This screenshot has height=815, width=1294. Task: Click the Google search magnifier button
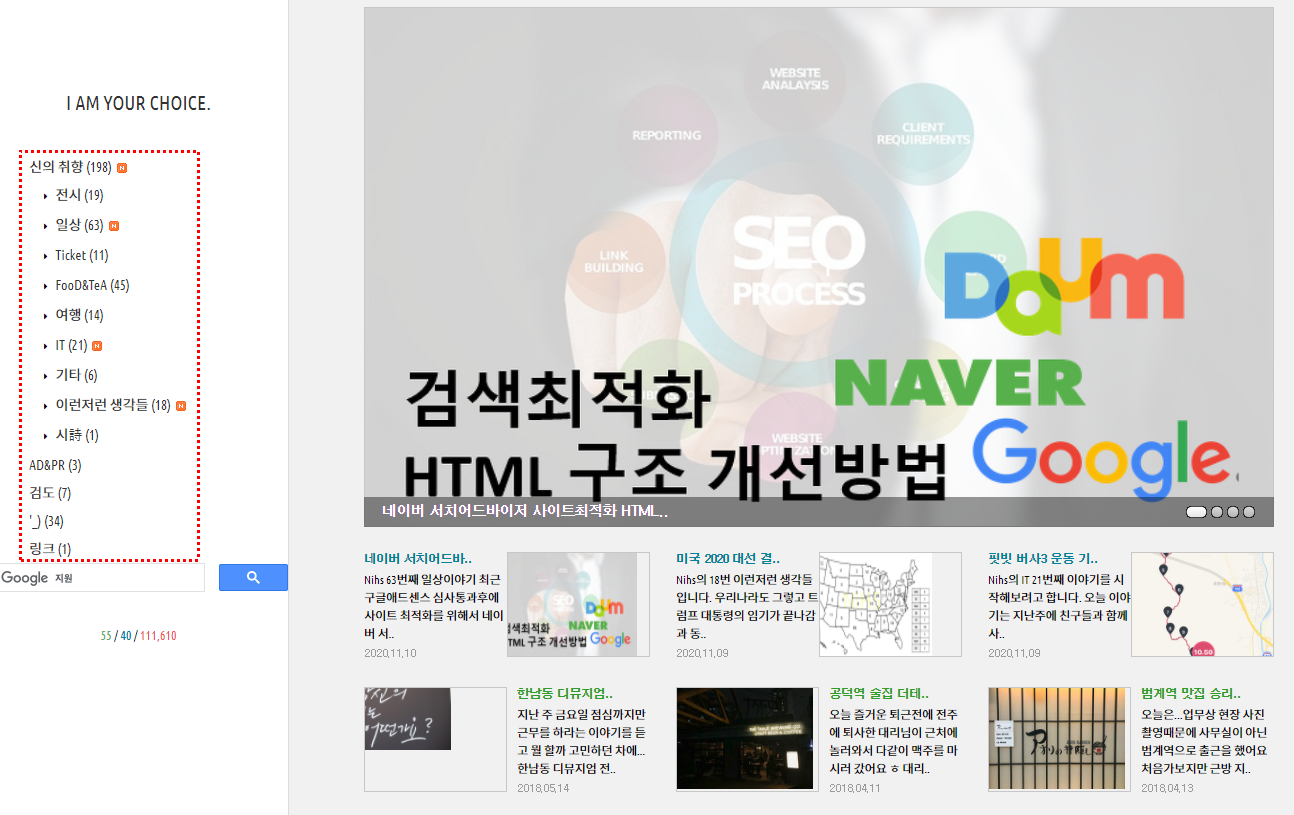[253, 577]
